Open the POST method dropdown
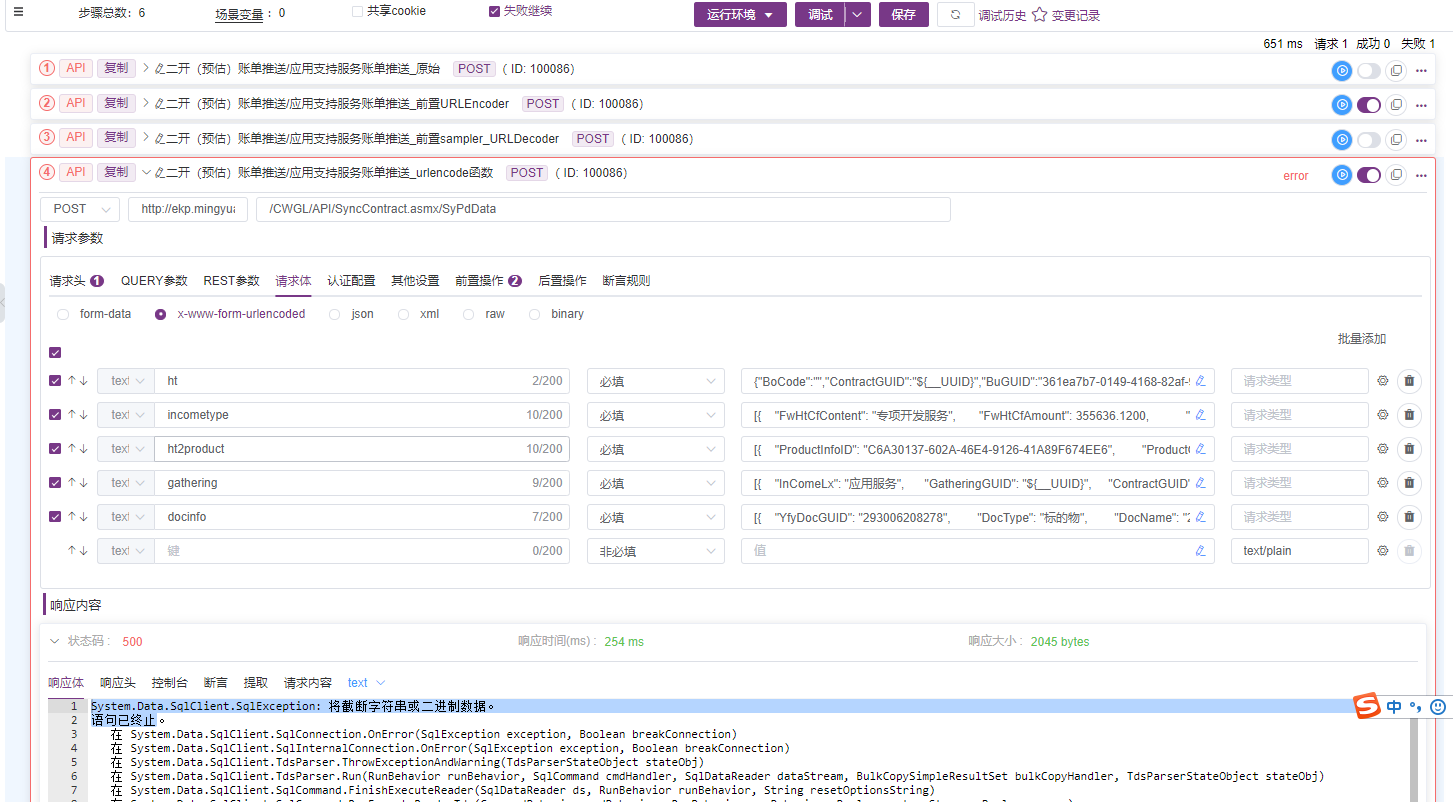 point(80,209)
